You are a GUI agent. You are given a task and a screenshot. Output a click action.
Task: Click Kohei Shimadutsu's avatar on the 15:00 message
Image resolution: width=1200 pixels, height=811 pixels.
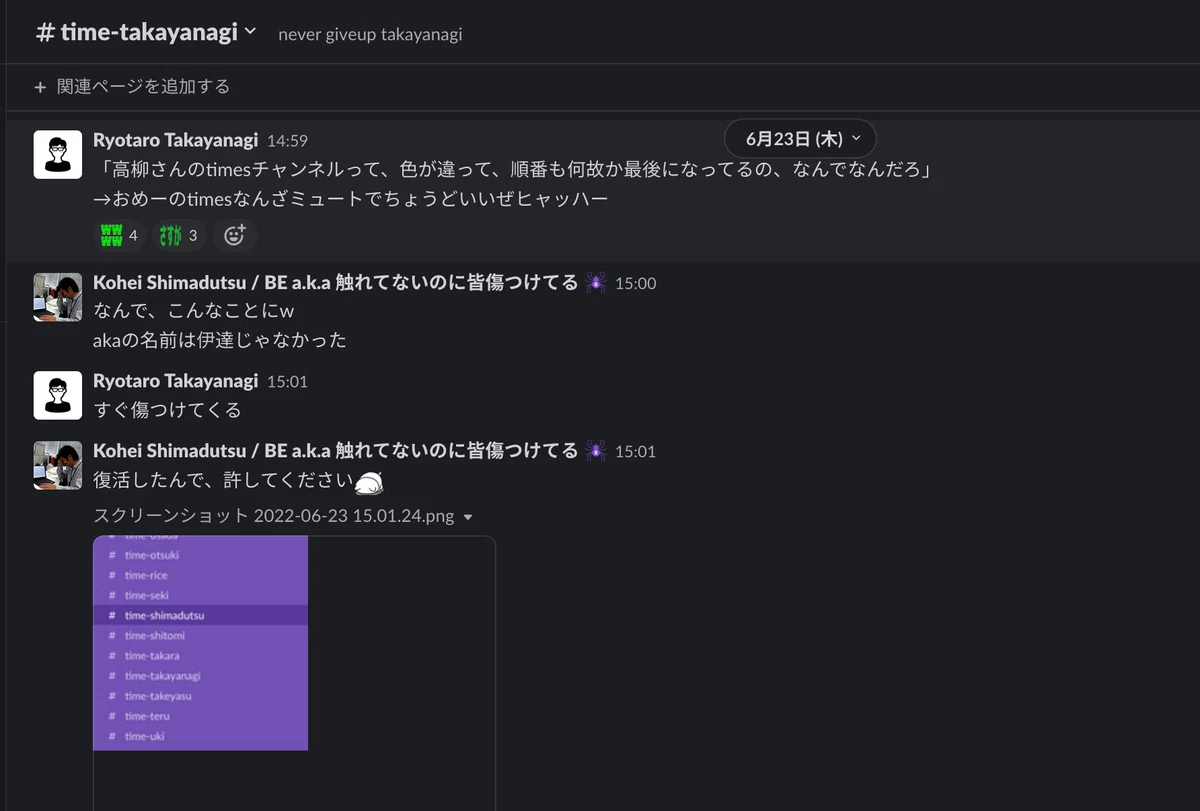click(58, 297)
